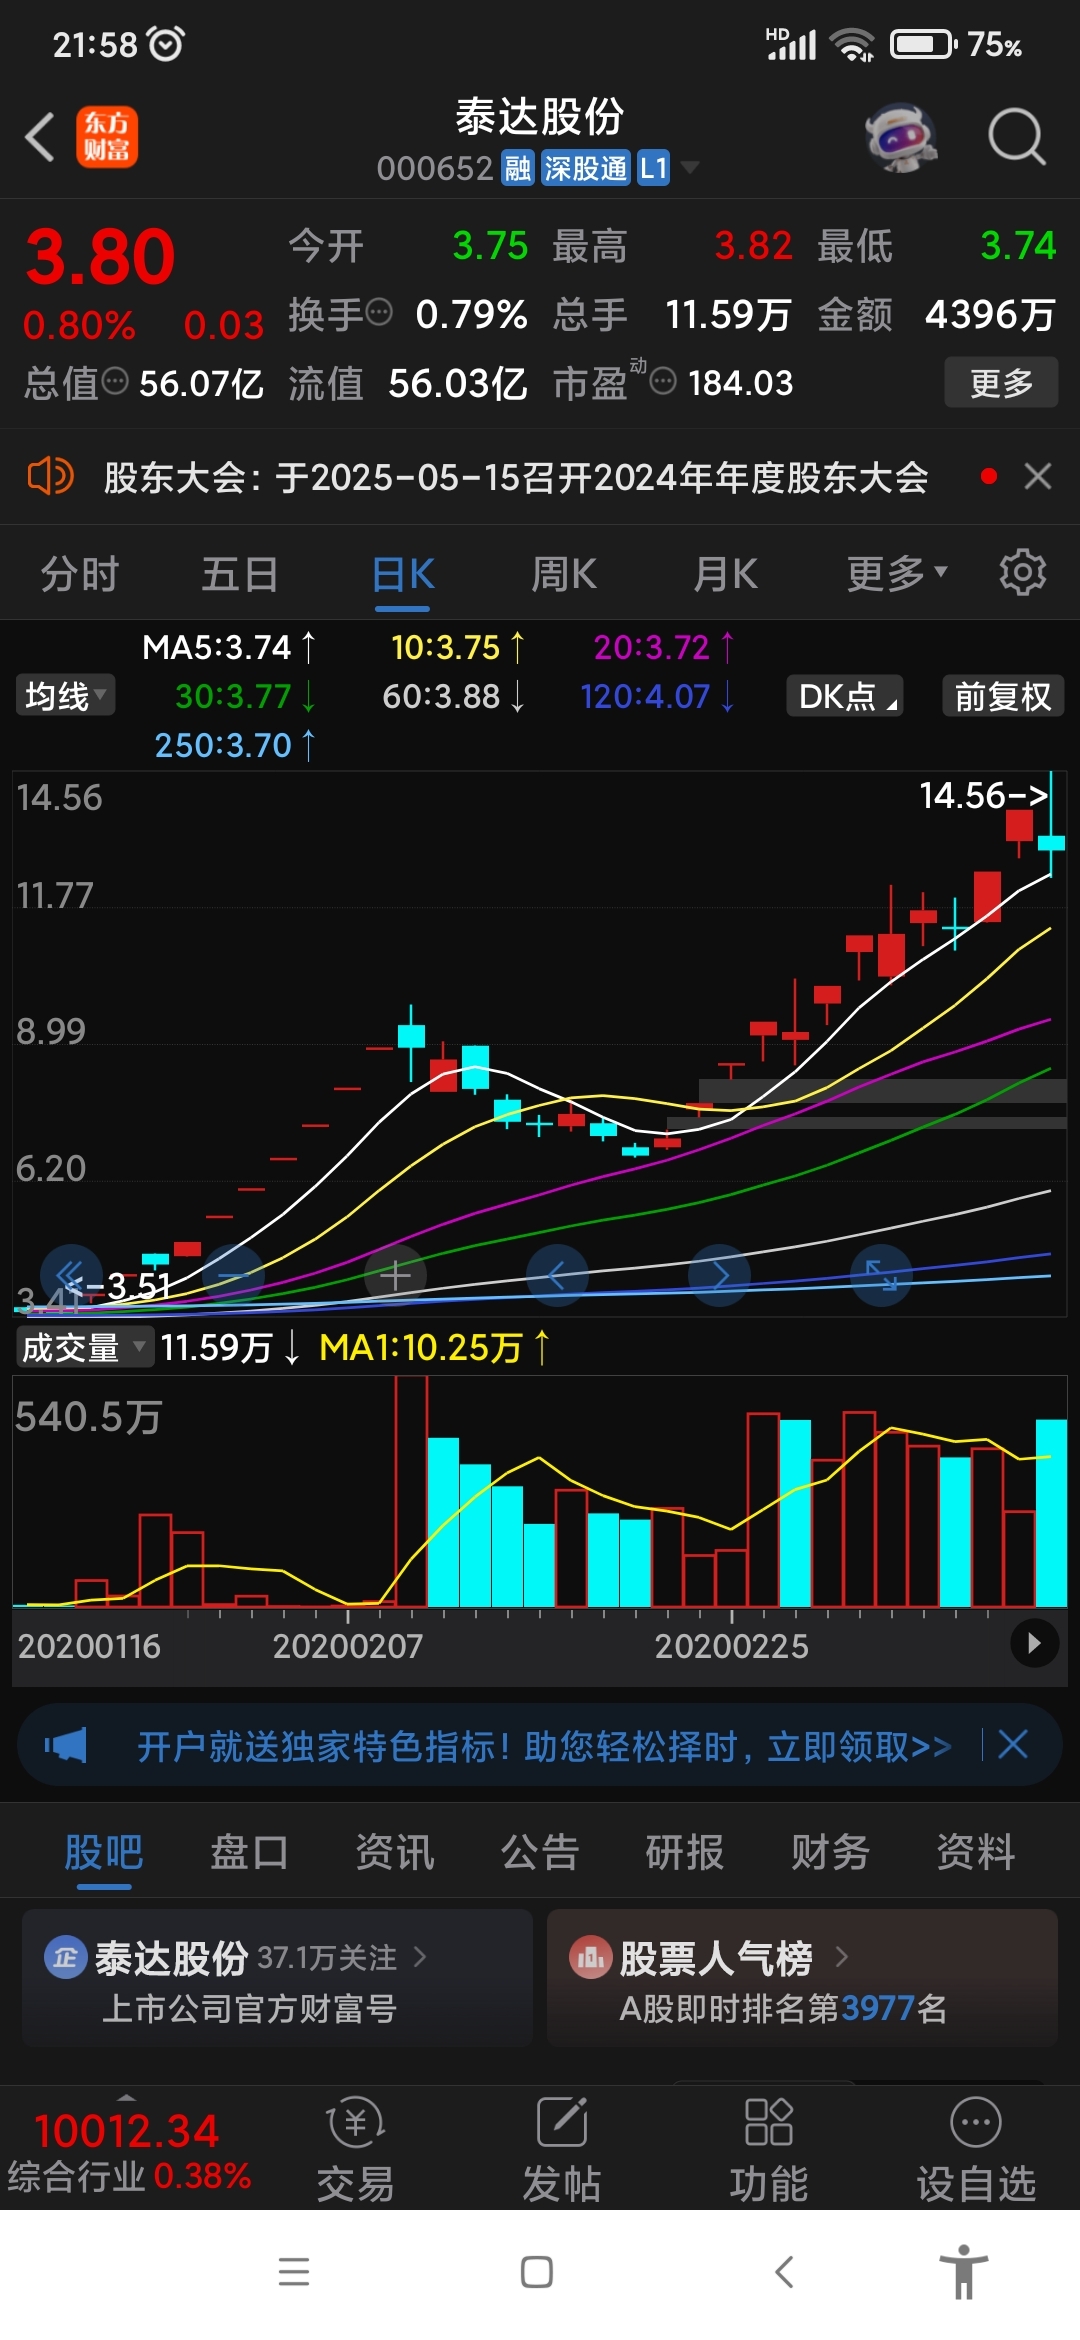Open chart settings gear icon
Viewport: 1080px width, 2340px height.
[1022, 573]
